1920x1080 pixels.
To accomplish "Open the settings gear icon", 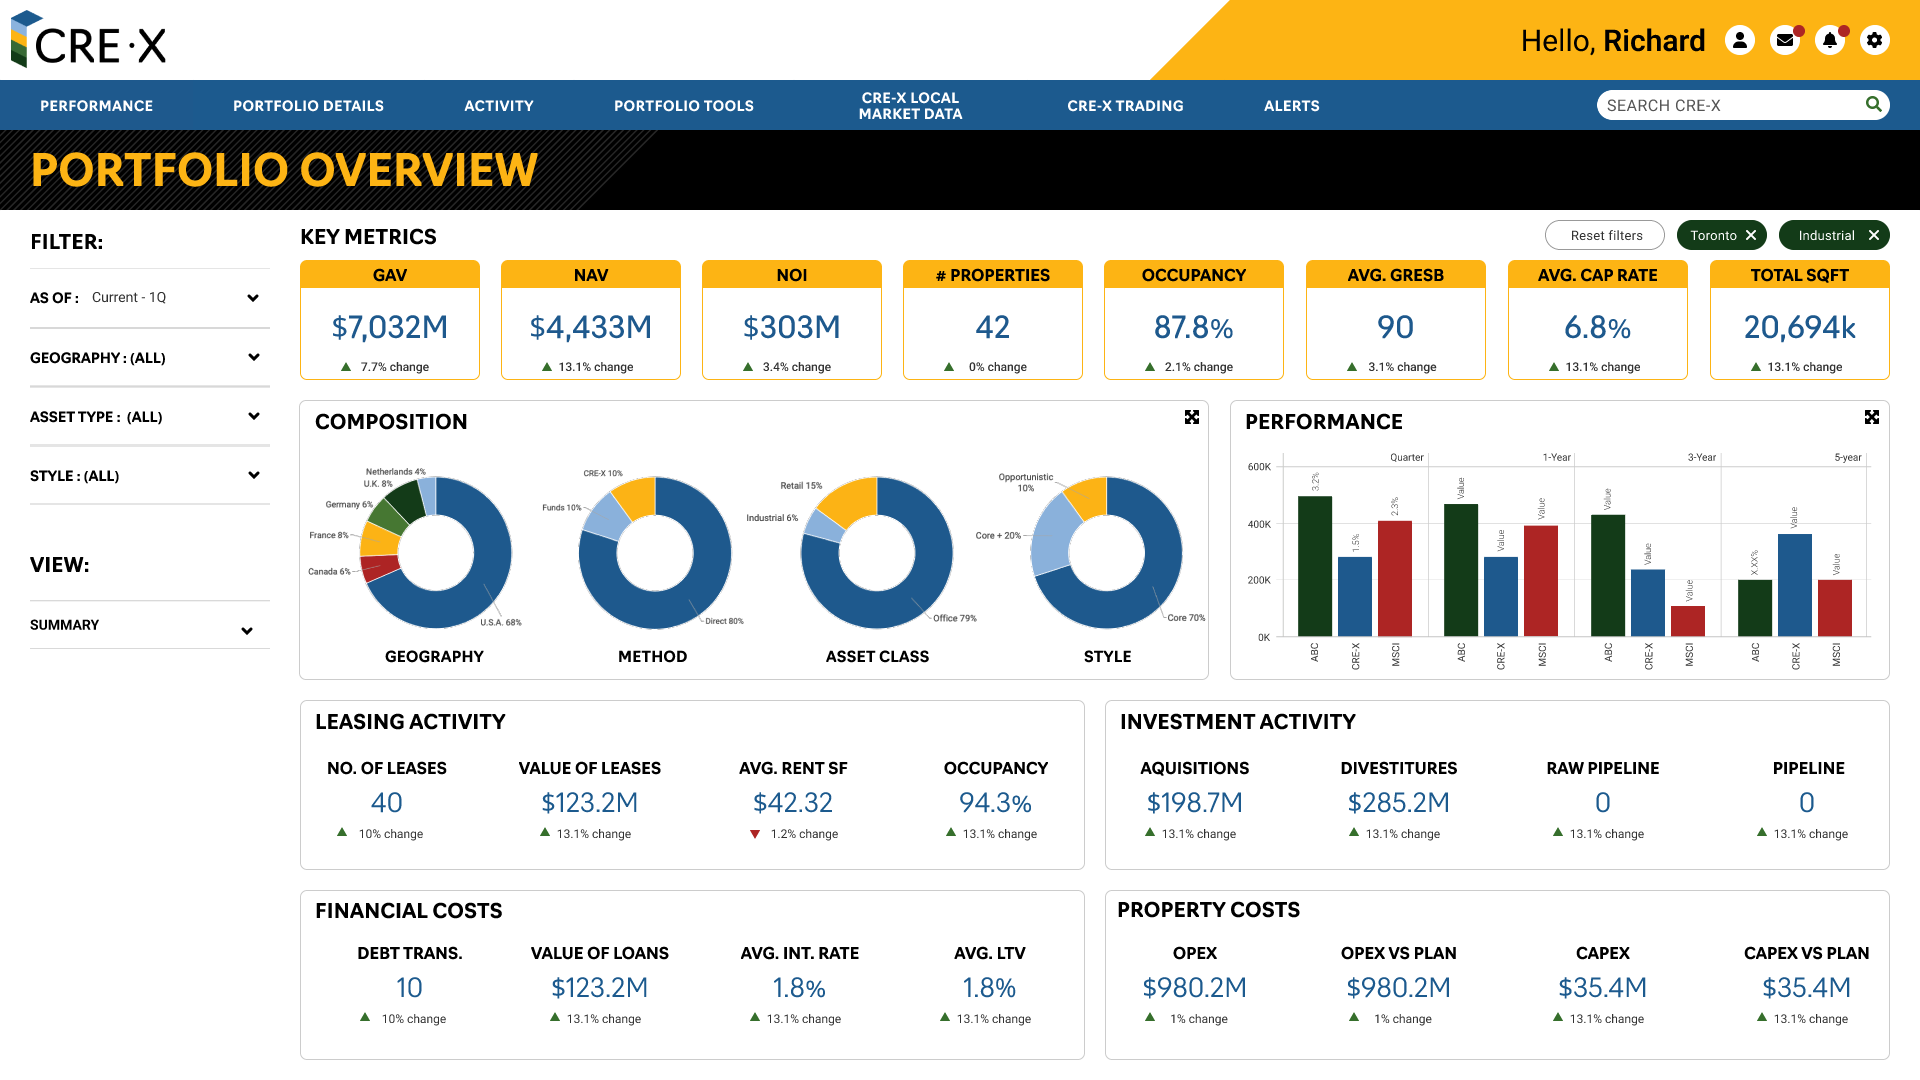I will (x=1875, y=40).
